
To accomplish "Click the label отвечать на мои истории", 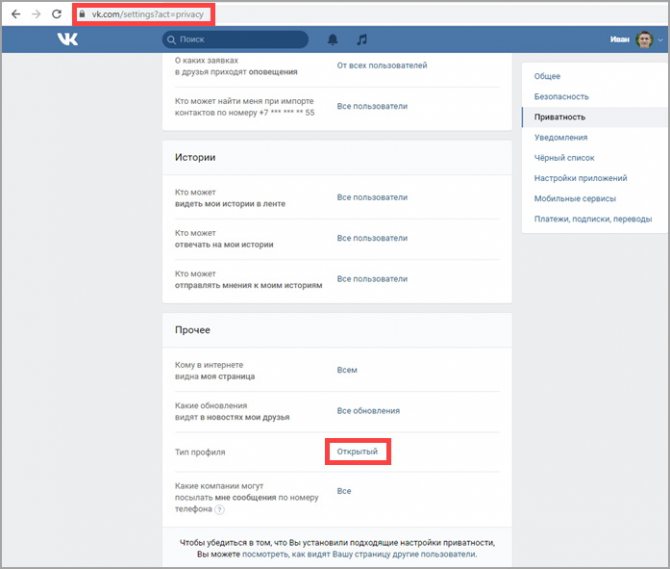I will tap(224, 245).
